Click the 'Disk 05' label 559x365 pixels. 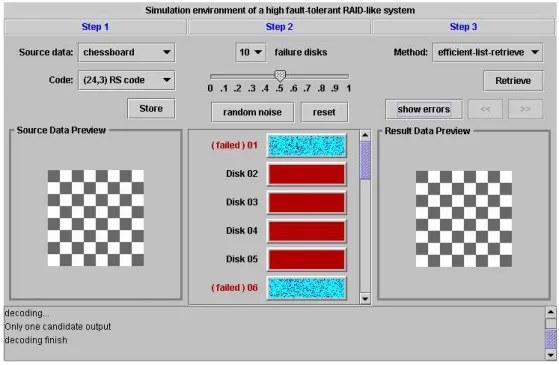242,259
